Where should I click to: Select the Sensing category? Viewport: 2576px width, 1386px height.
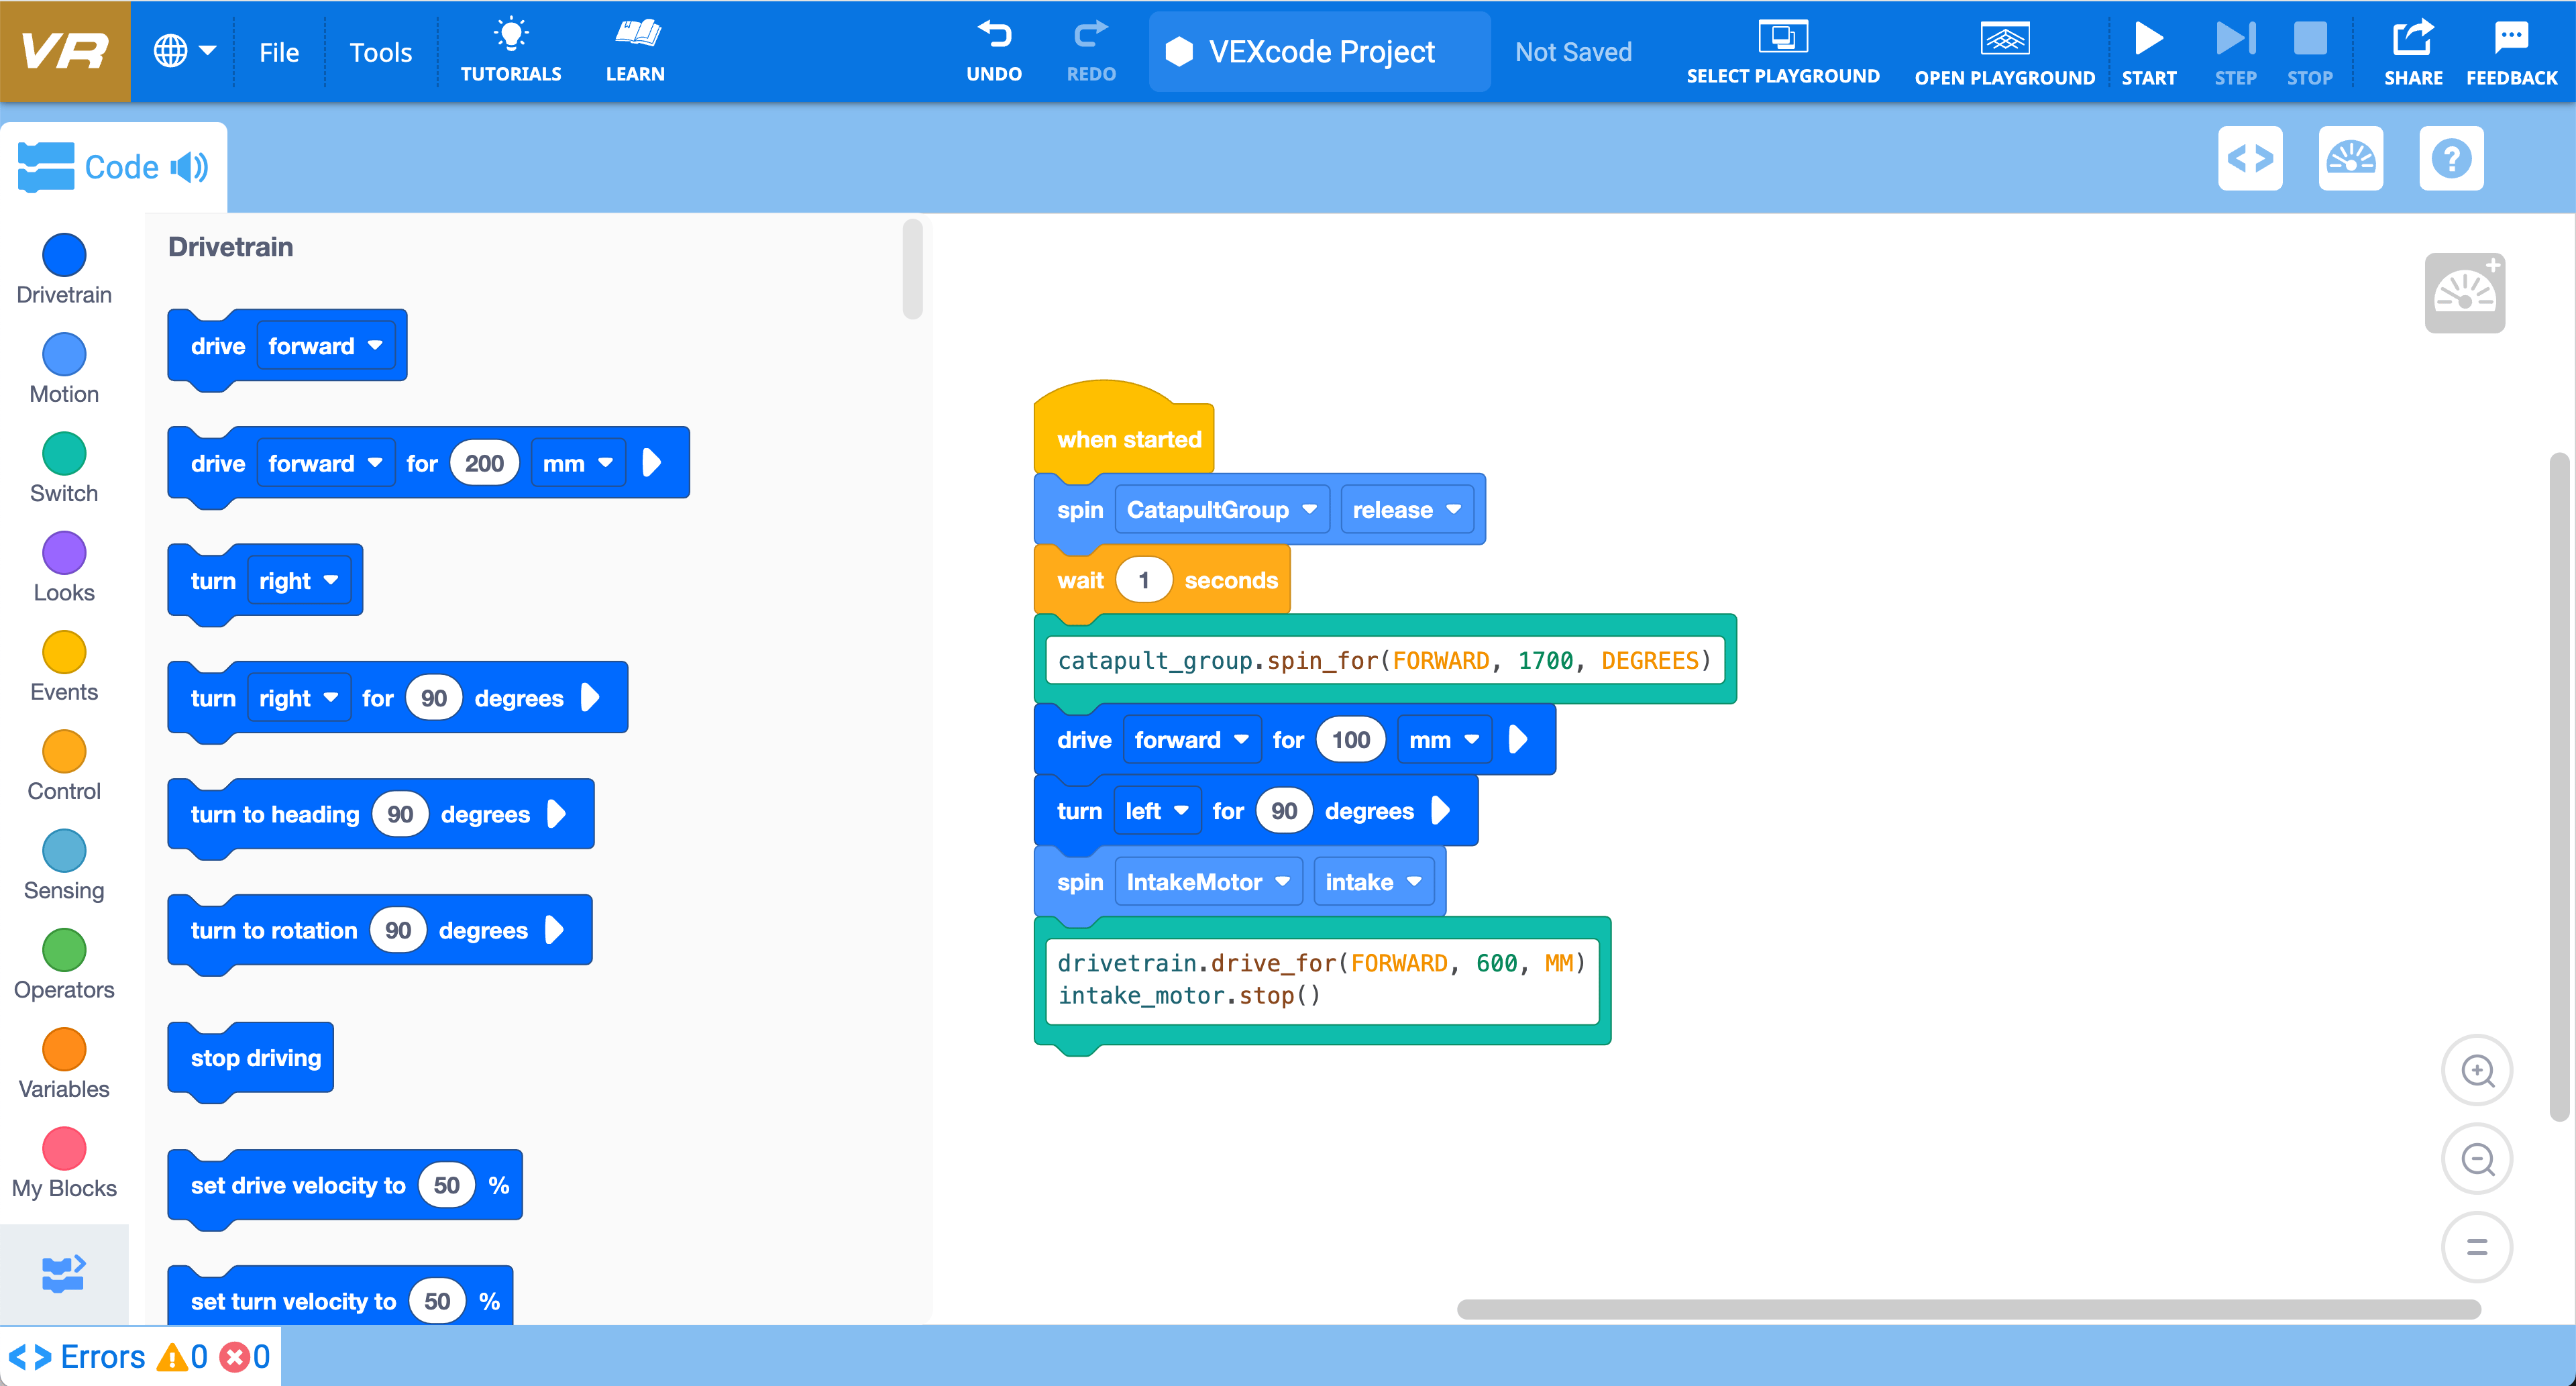64,864
